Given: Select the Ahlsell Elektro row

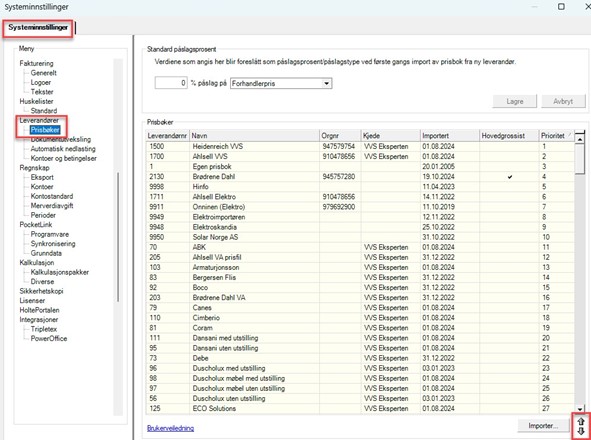Looking at the screenshot, I should [360, 197].
